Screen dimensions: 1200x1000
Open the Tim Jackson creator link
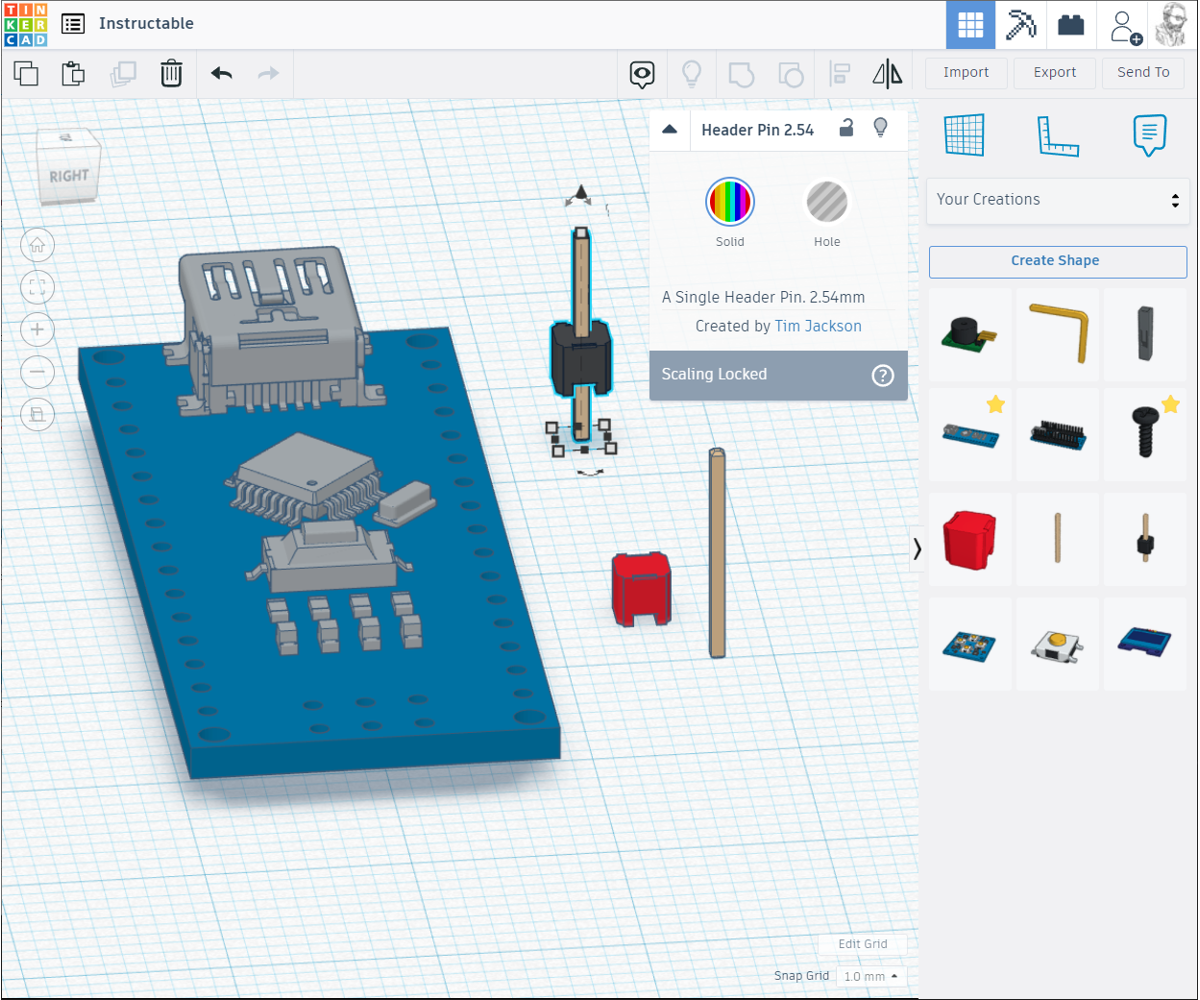point(818,326)
